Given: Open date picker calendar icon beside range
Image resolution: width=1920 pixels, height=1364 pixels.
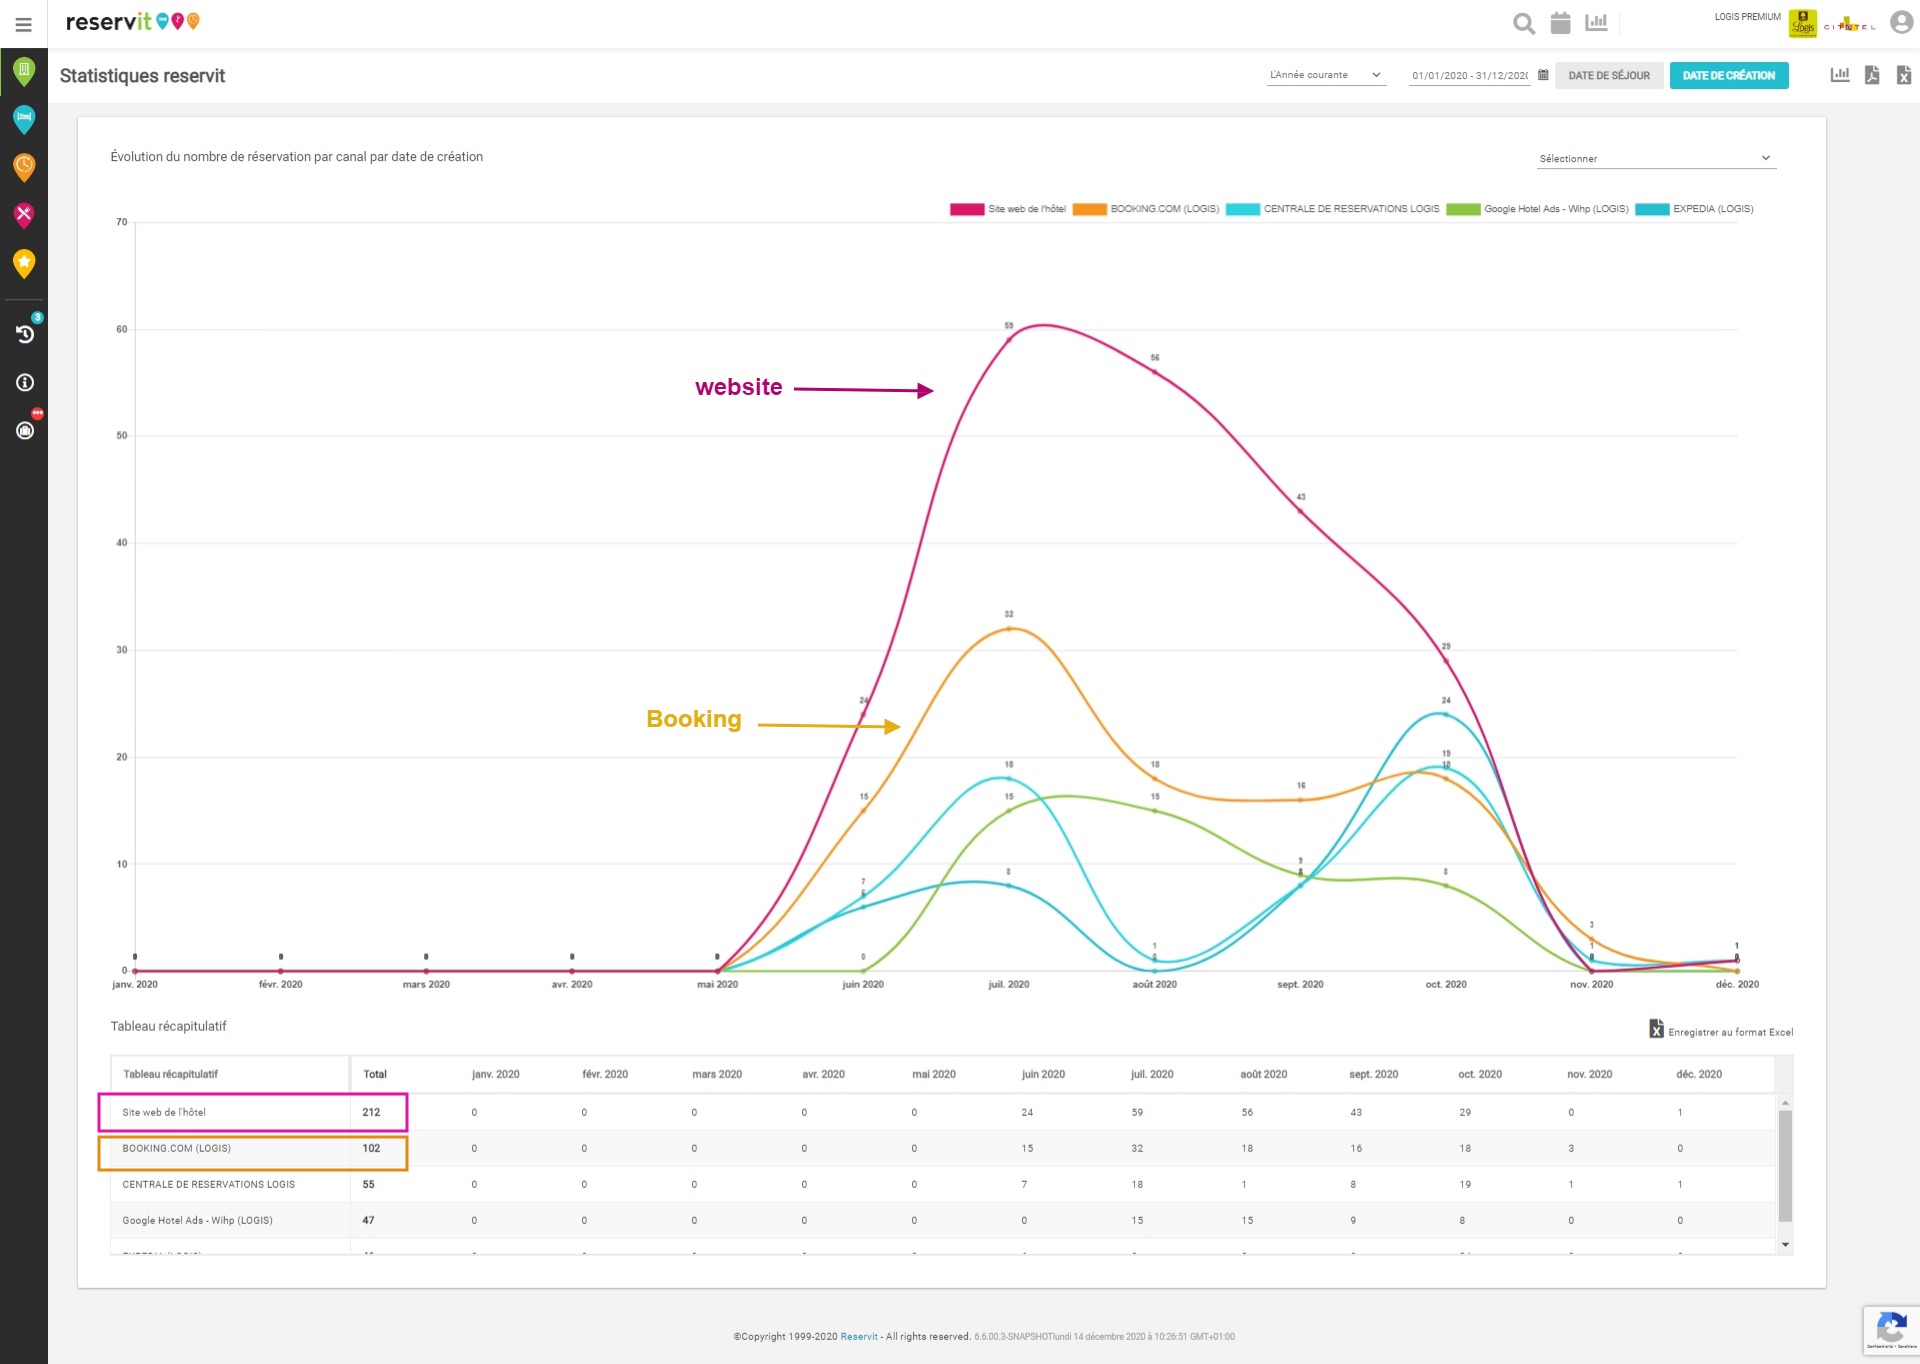Looking at the screenshot, I should [1543, 75].
